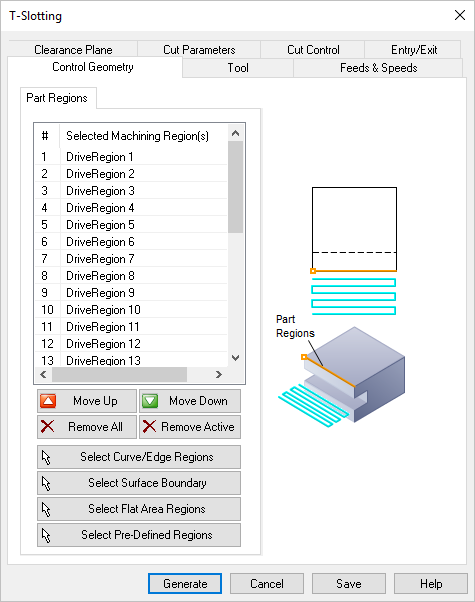The height and width of the screenshot is (602, 475).
Task: Open the Cut Control tab
Action: coord(313,50)
